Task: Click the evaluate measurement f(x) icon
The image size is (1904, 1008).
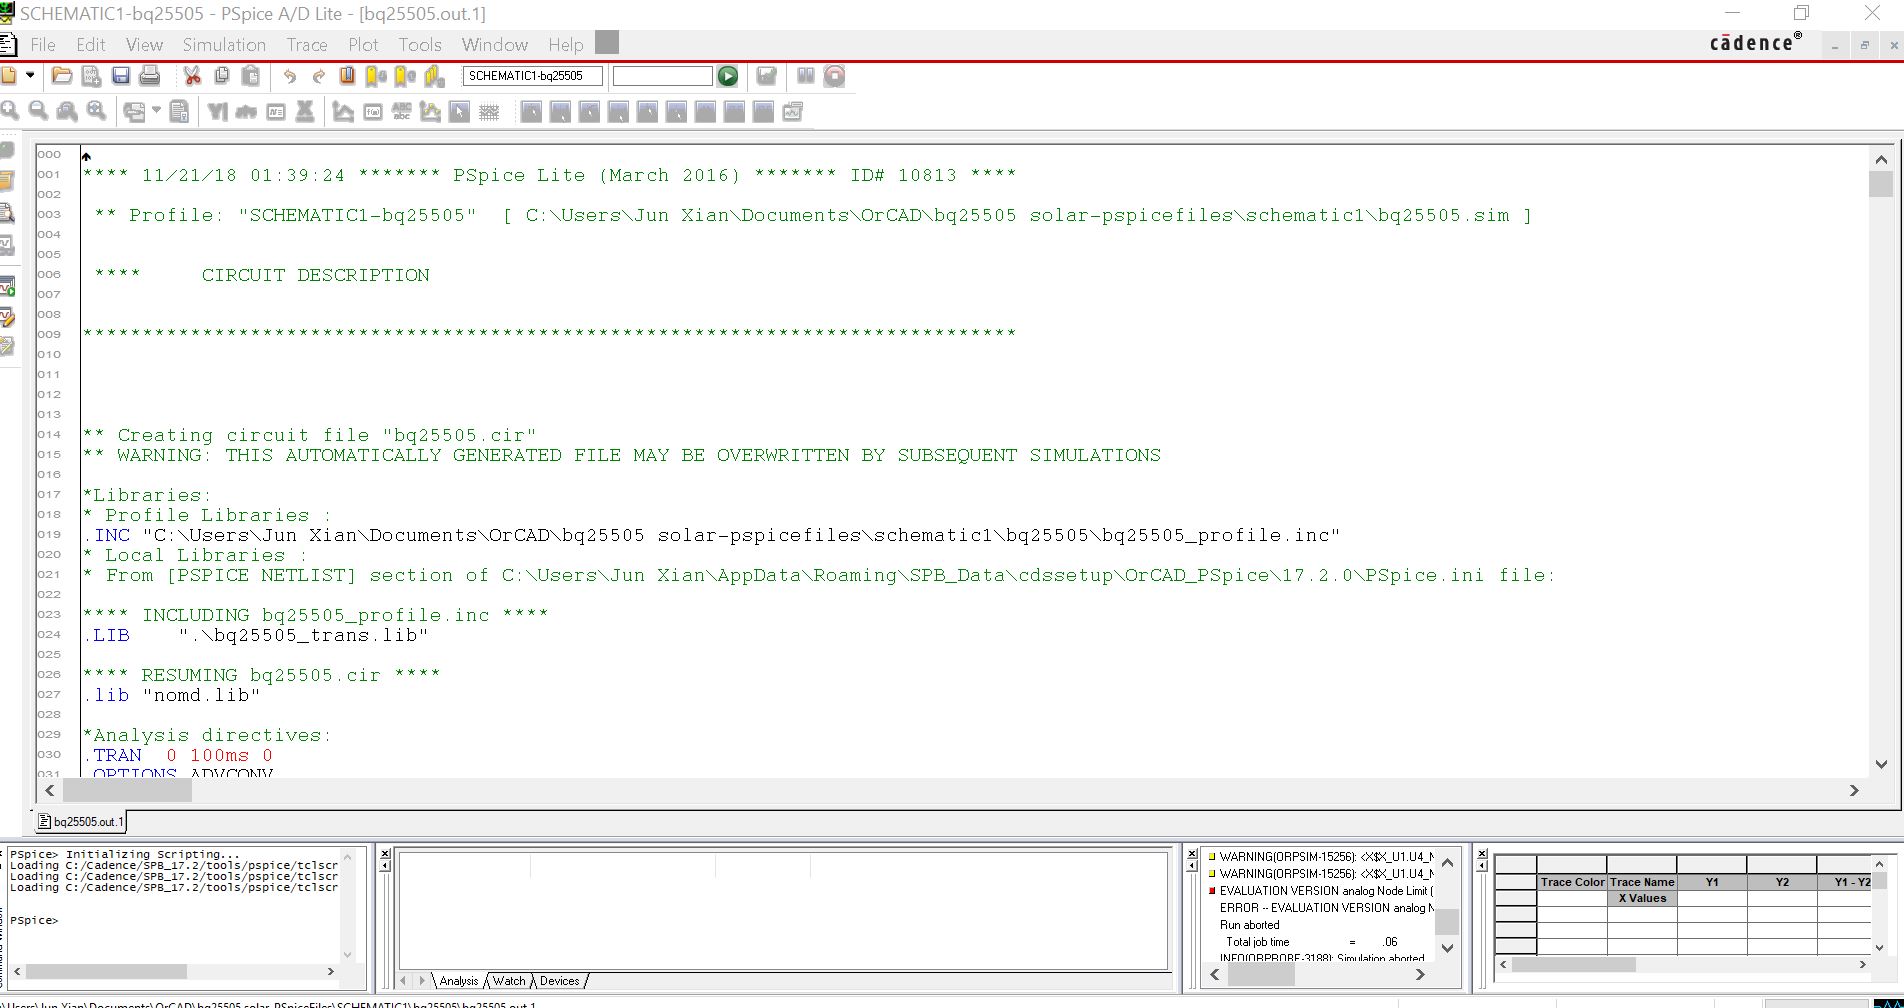Action: click(x=373, y=112)
